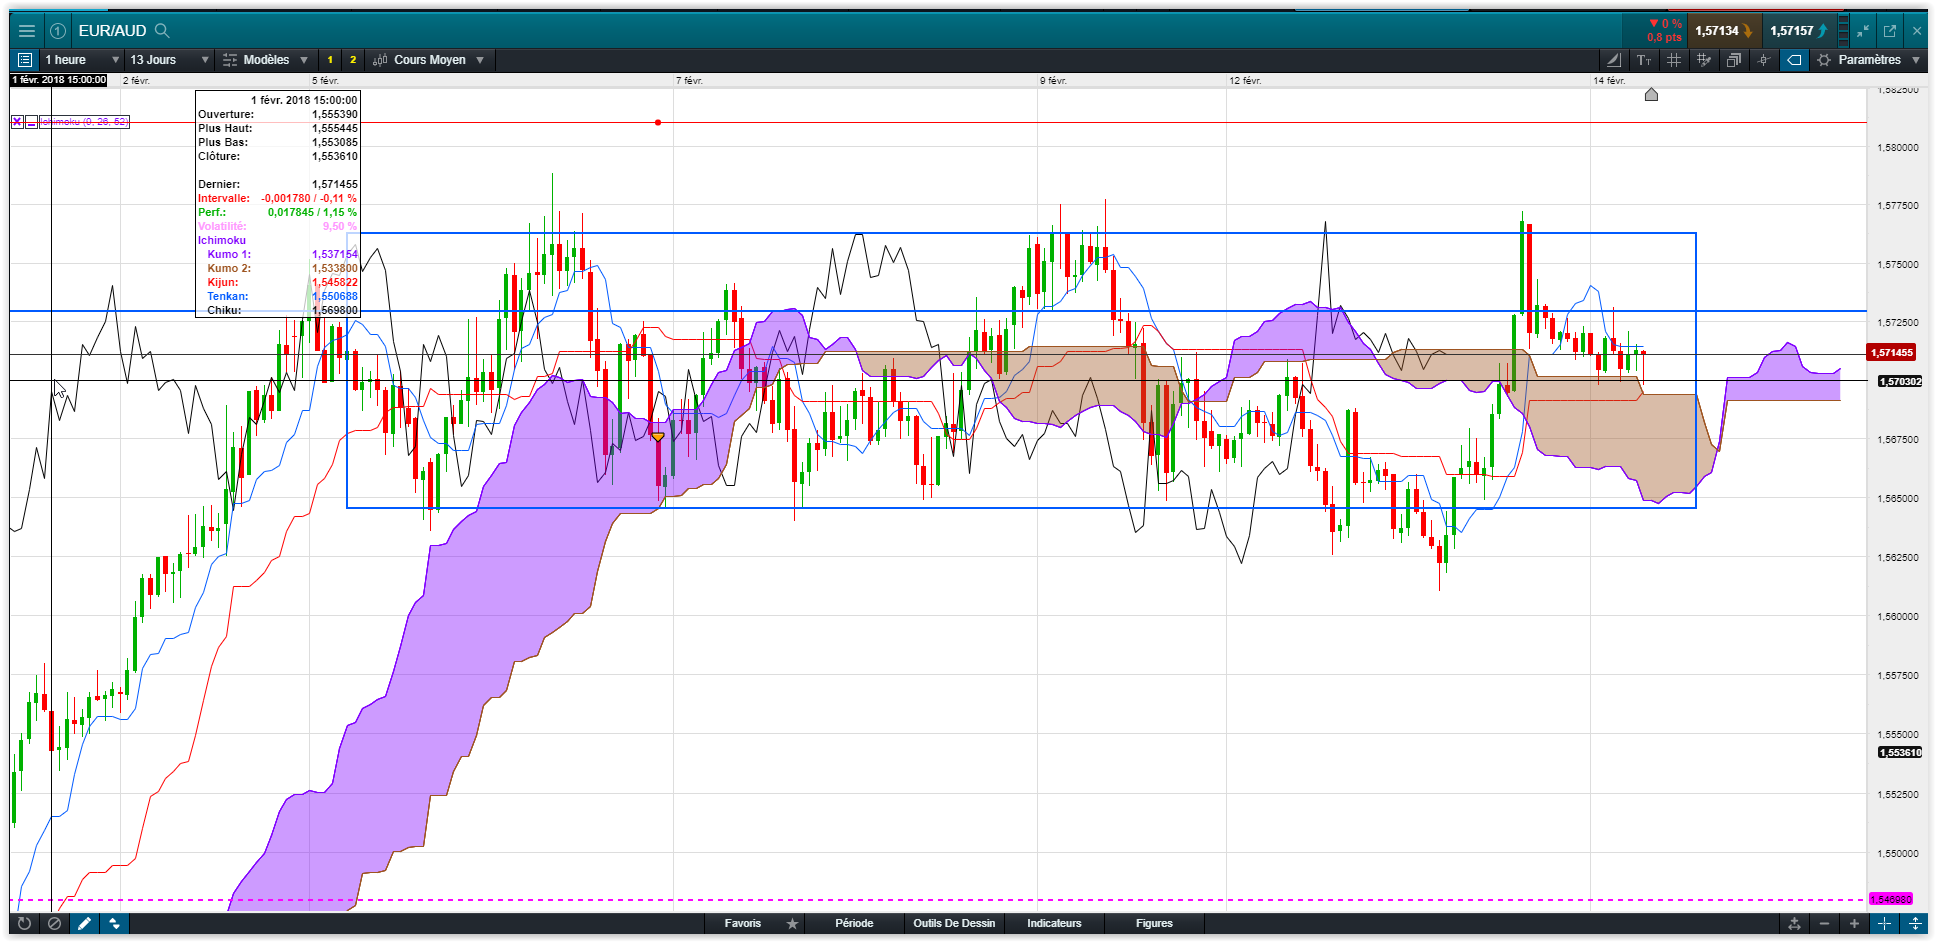Open the hamburger main menu
This screenshot has width=1936, height=942.
(27, 31)
